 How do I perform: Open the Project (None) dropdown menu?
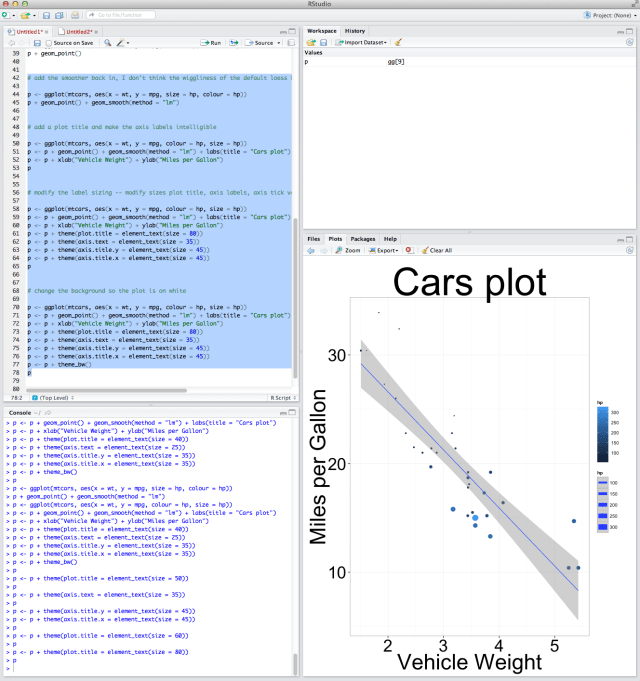tap(610, 15)
